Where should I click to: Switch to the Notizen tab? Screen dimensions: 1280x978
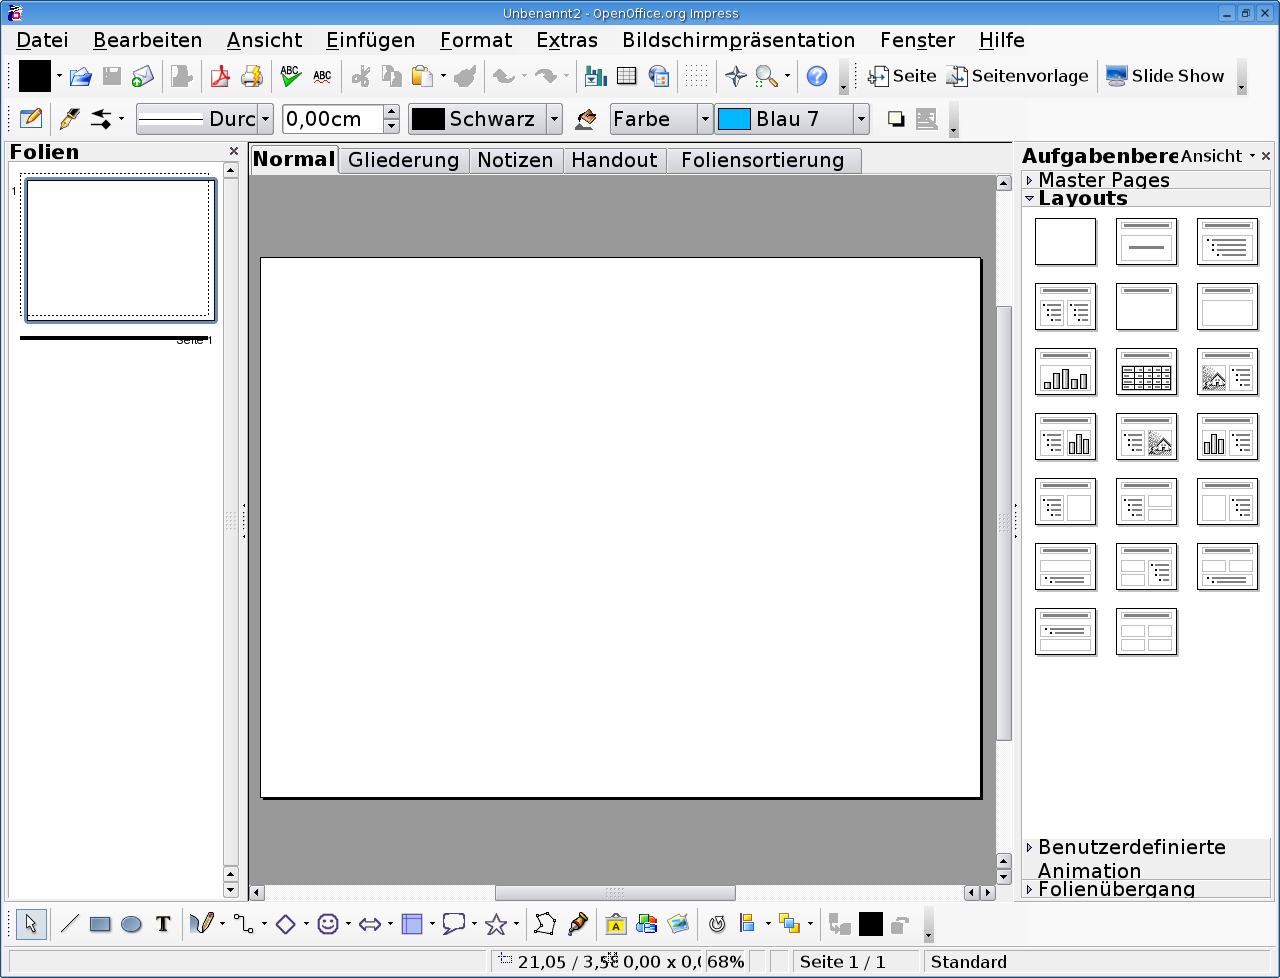pos(515,160)
